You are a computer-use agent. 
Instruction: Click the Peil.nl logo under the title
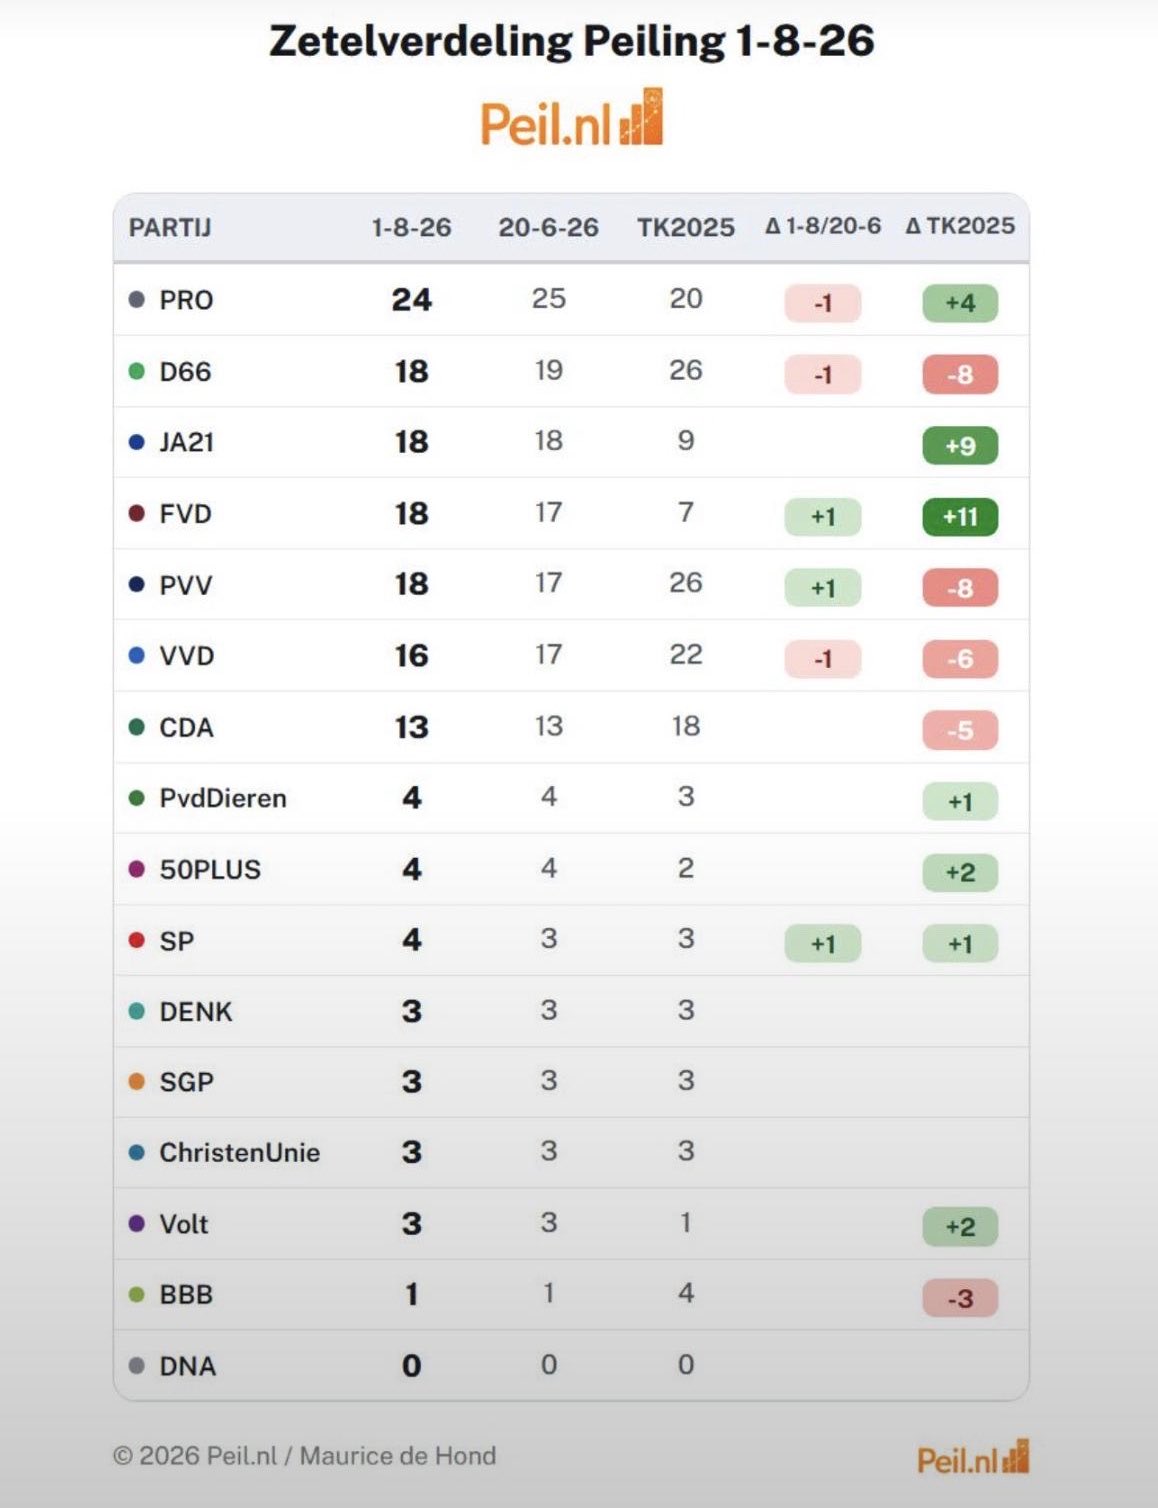(572, 119)
